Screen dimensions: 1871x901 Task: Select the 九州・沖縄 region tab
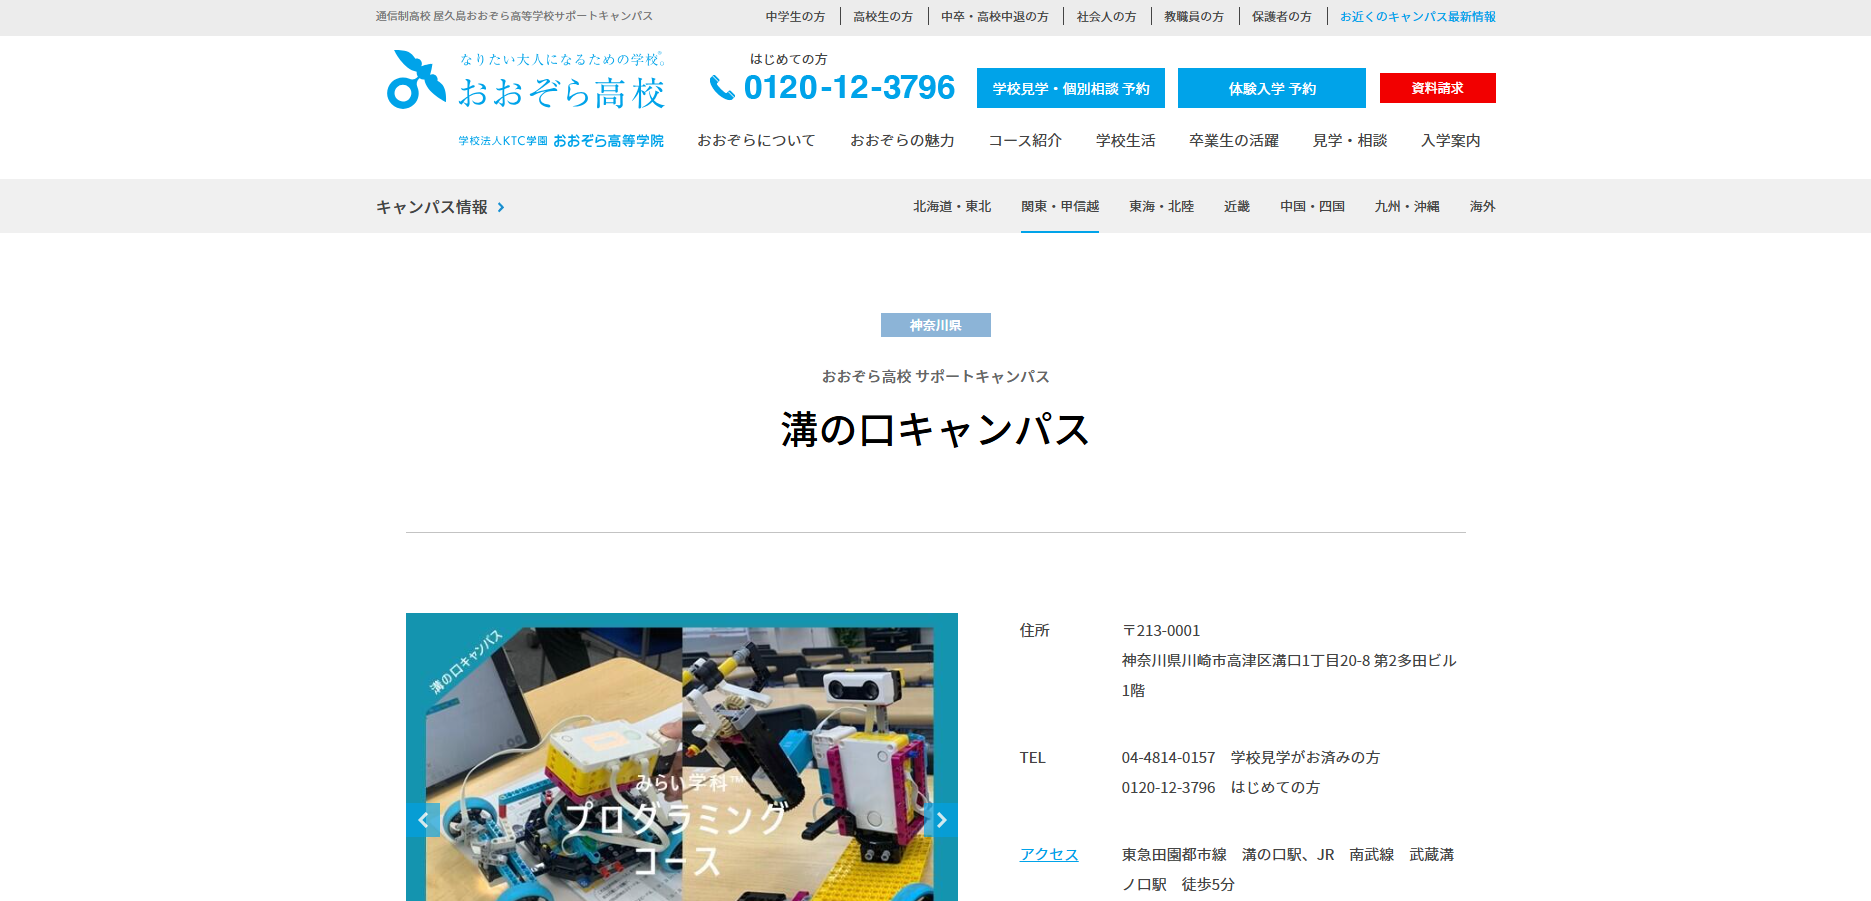click(1407, 206)
